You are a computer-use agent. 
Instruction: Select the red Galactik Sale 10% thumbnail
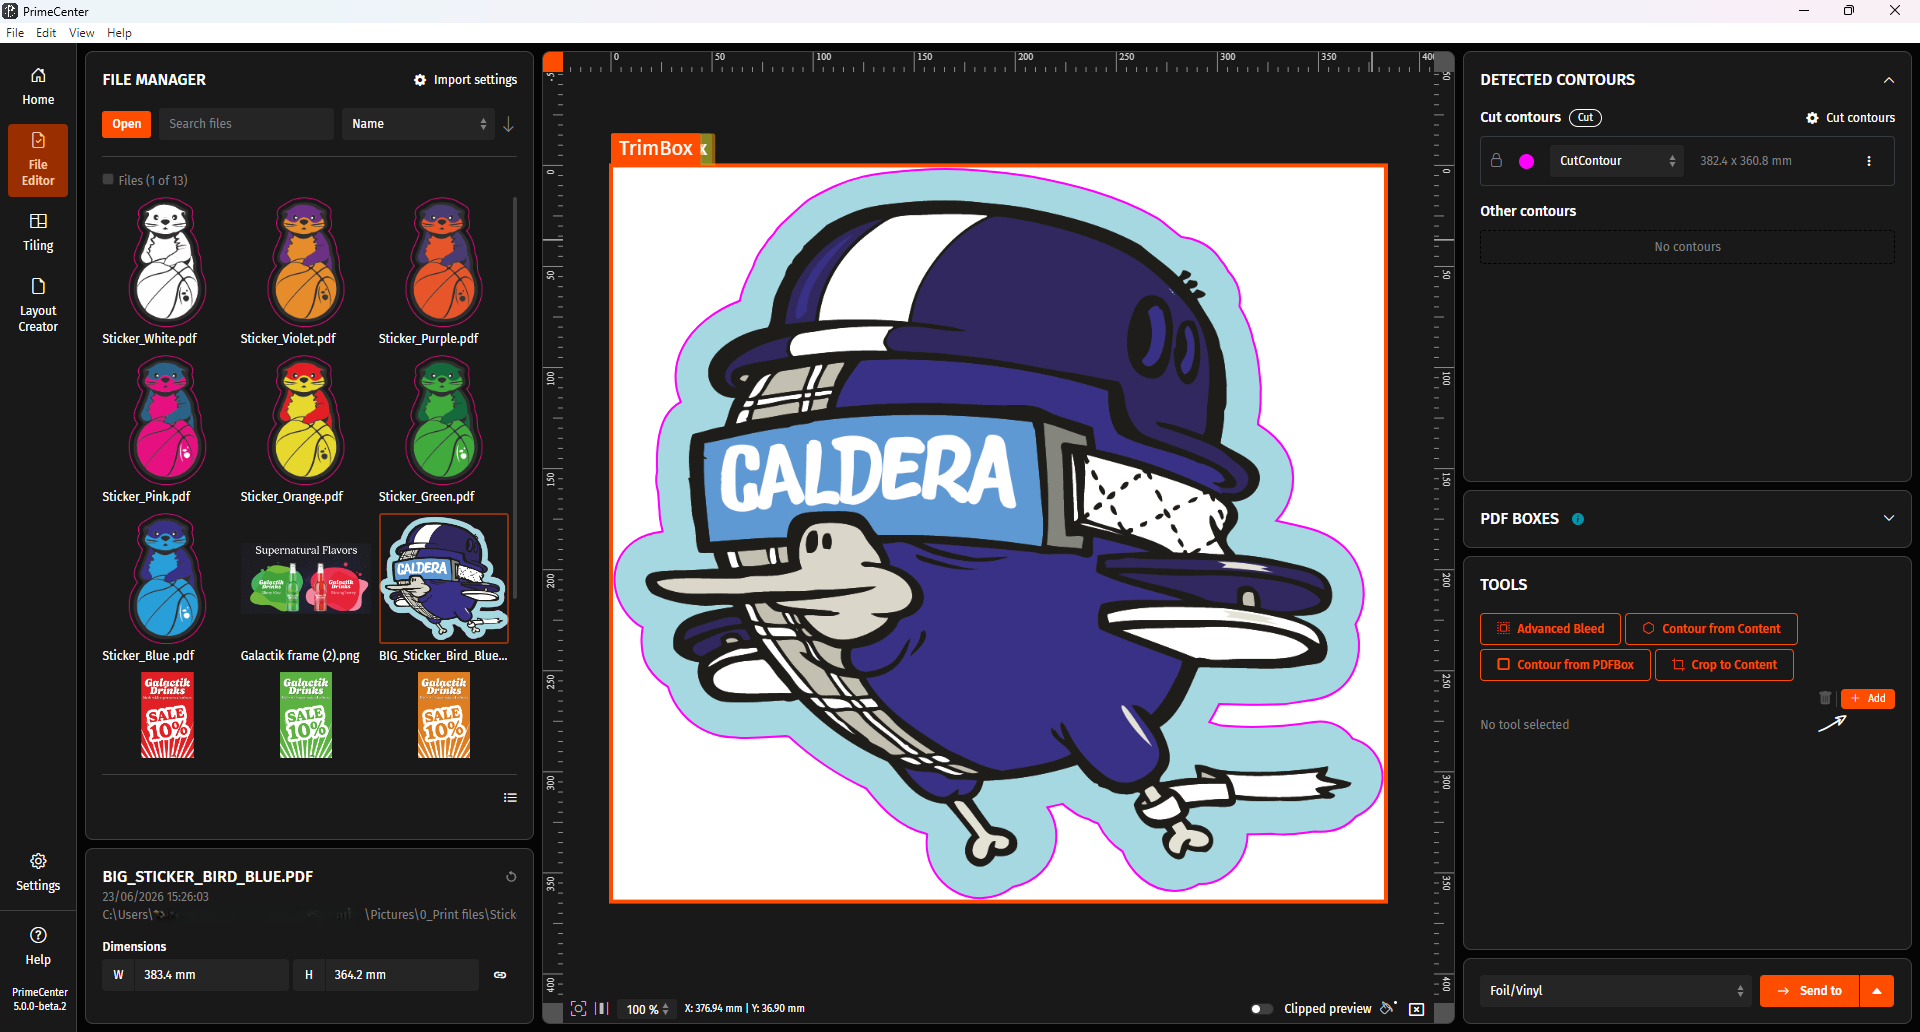point(167,715)
